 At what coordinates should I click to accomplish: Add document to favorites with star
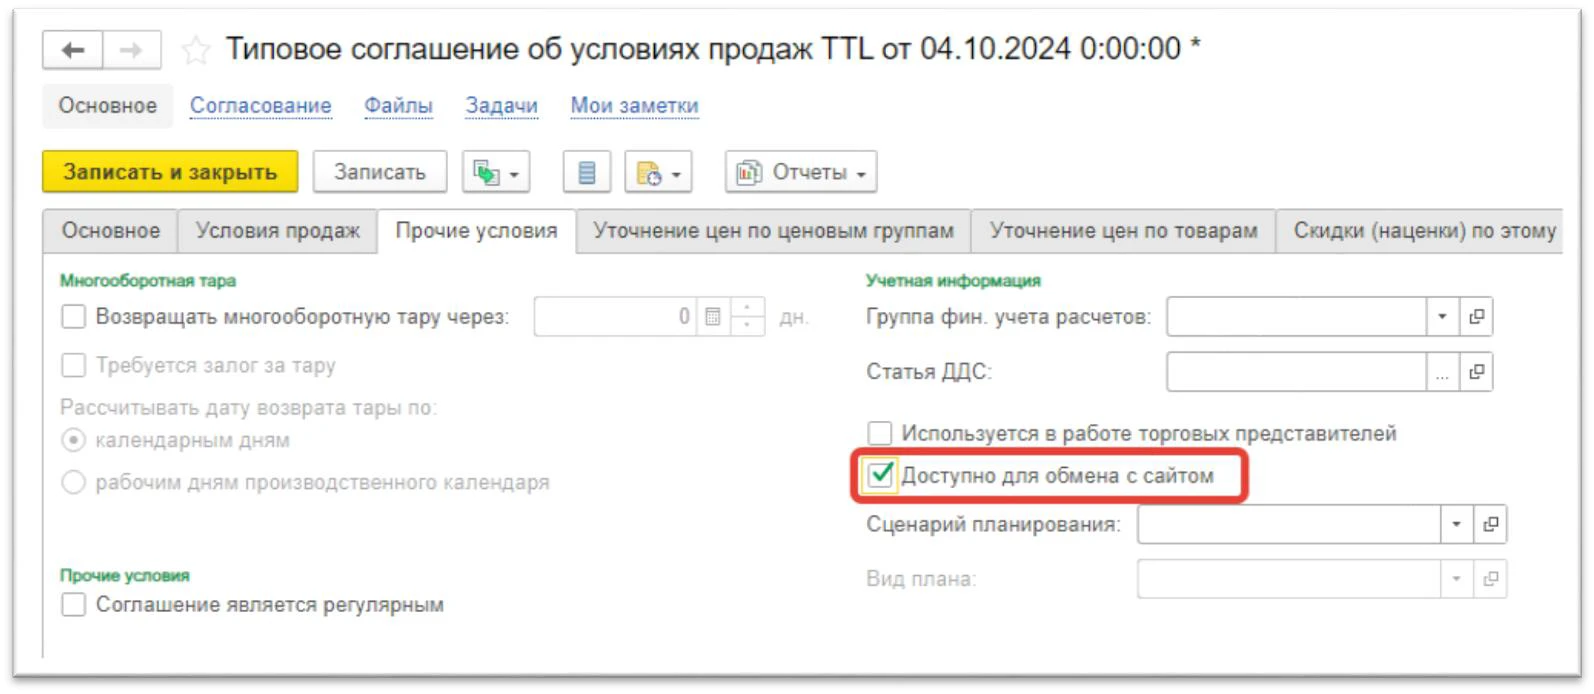coord(196,50)
